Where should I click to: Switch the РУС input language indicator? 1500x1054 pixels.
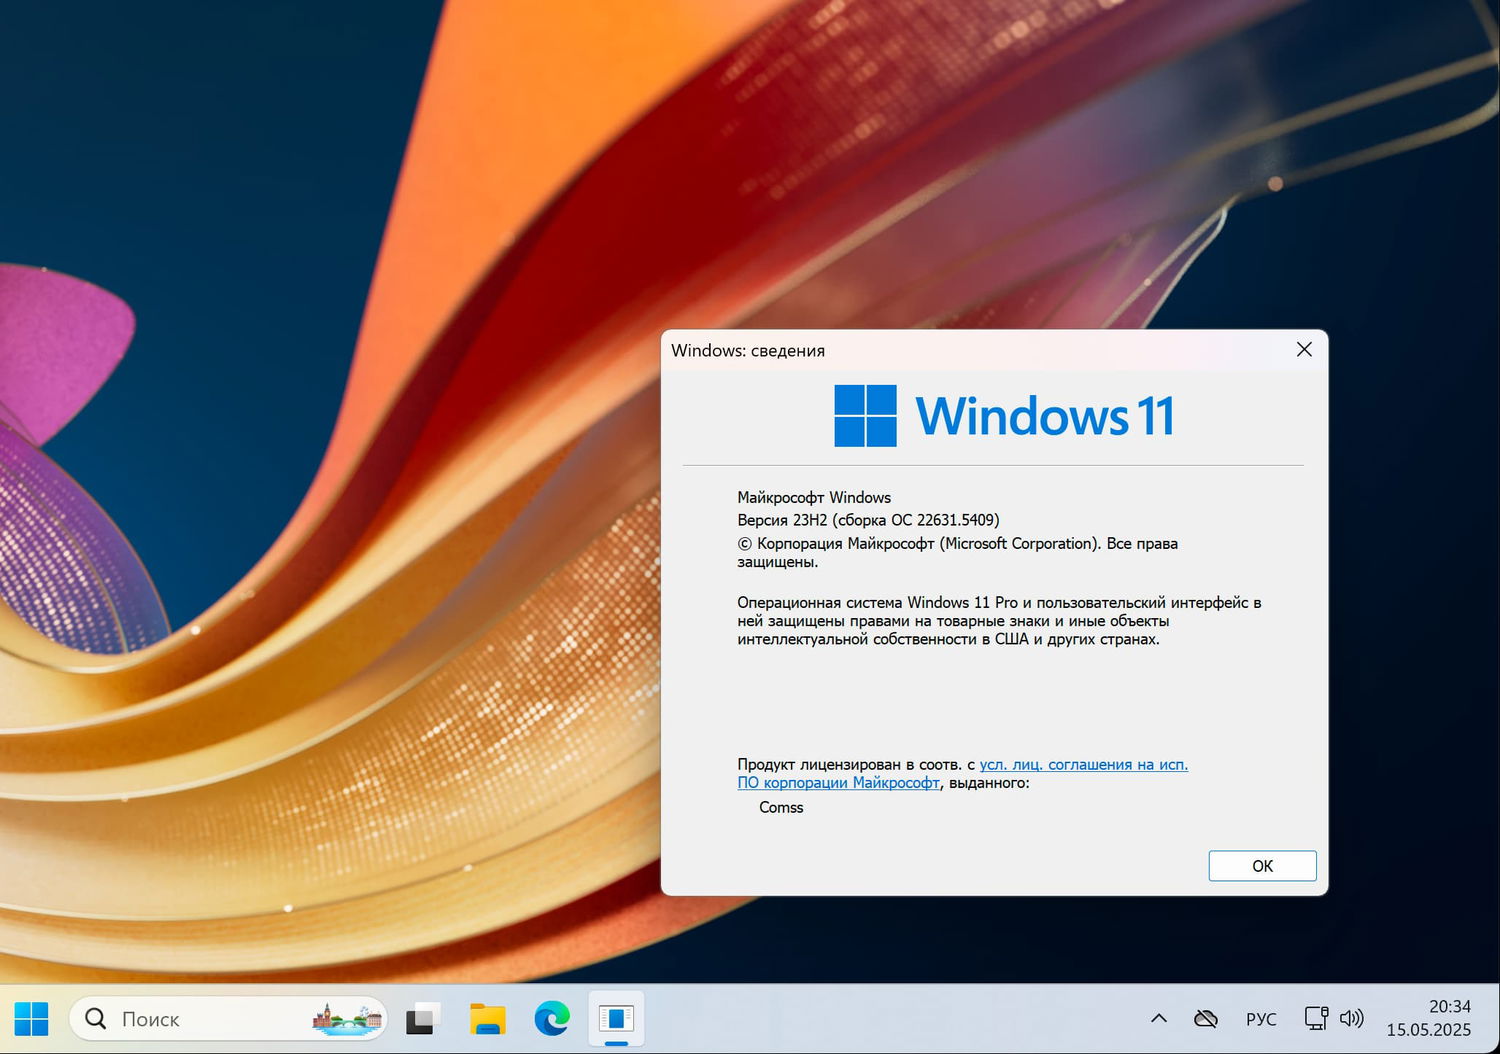[x=1261, y=1019]
